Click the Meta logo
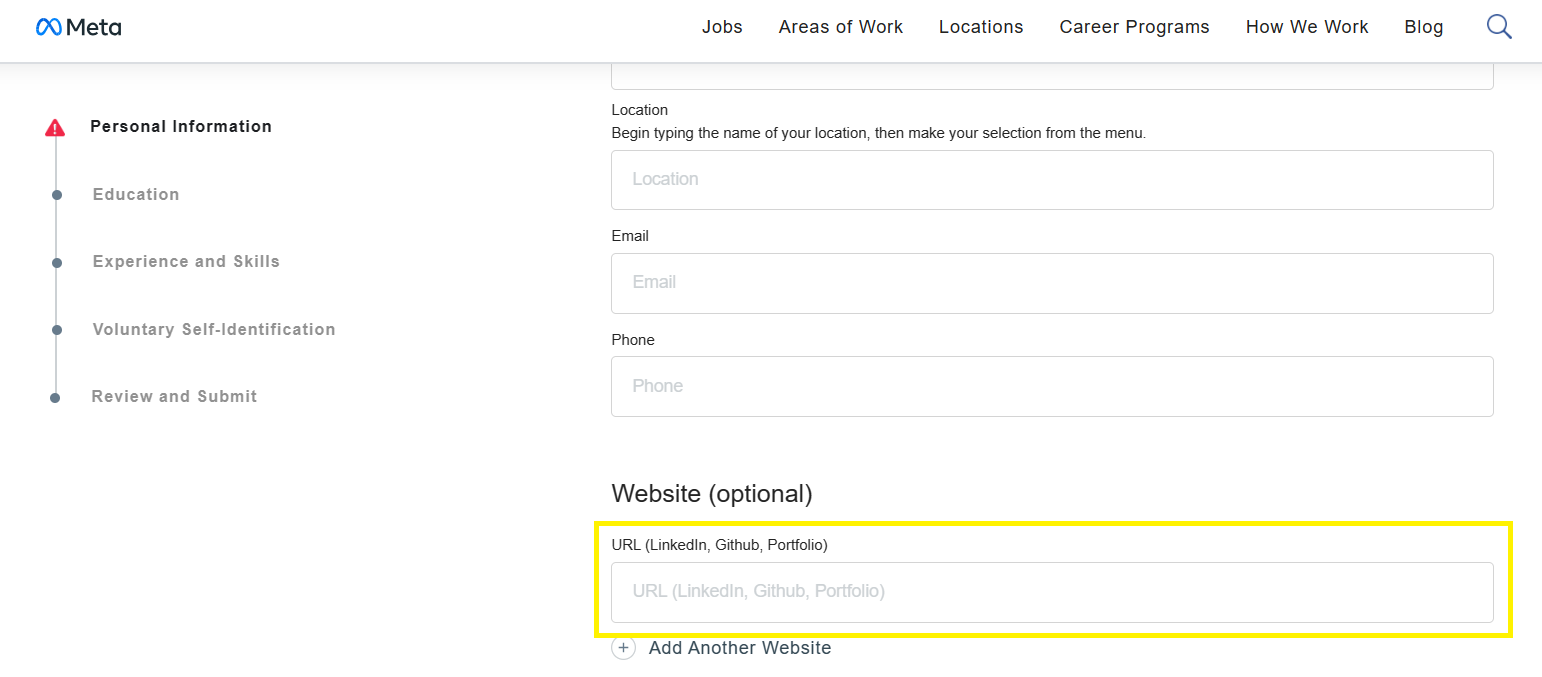The width and height of the screenshot is (1542, 677). point(78,27)
